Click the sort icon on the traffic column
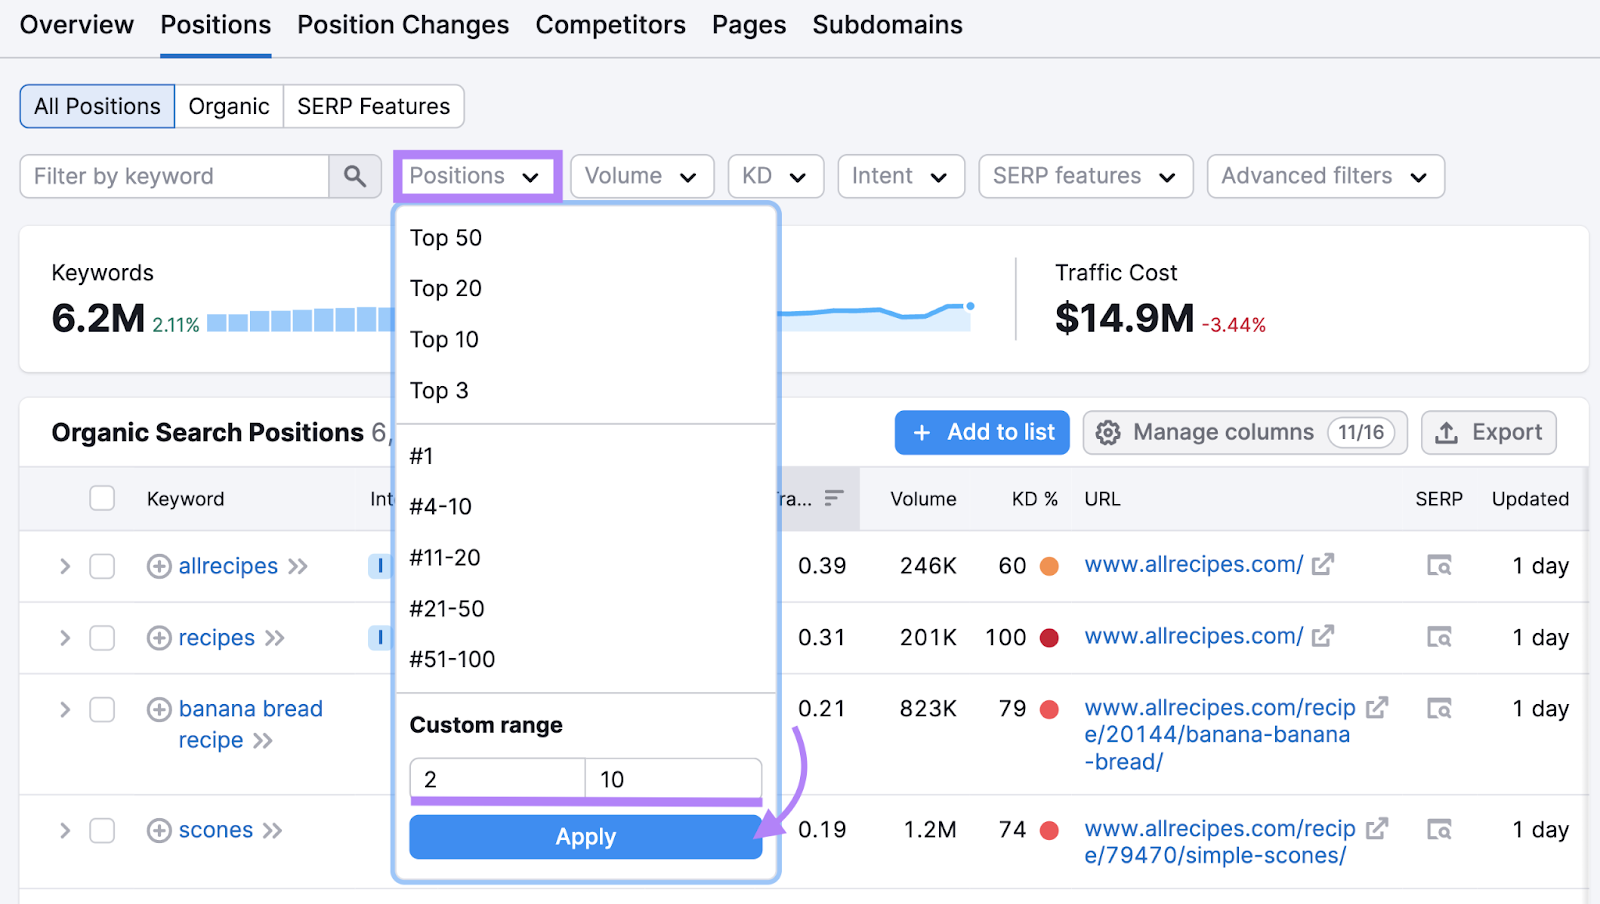This screenshot has height=904, width=1600. (836, 498)
